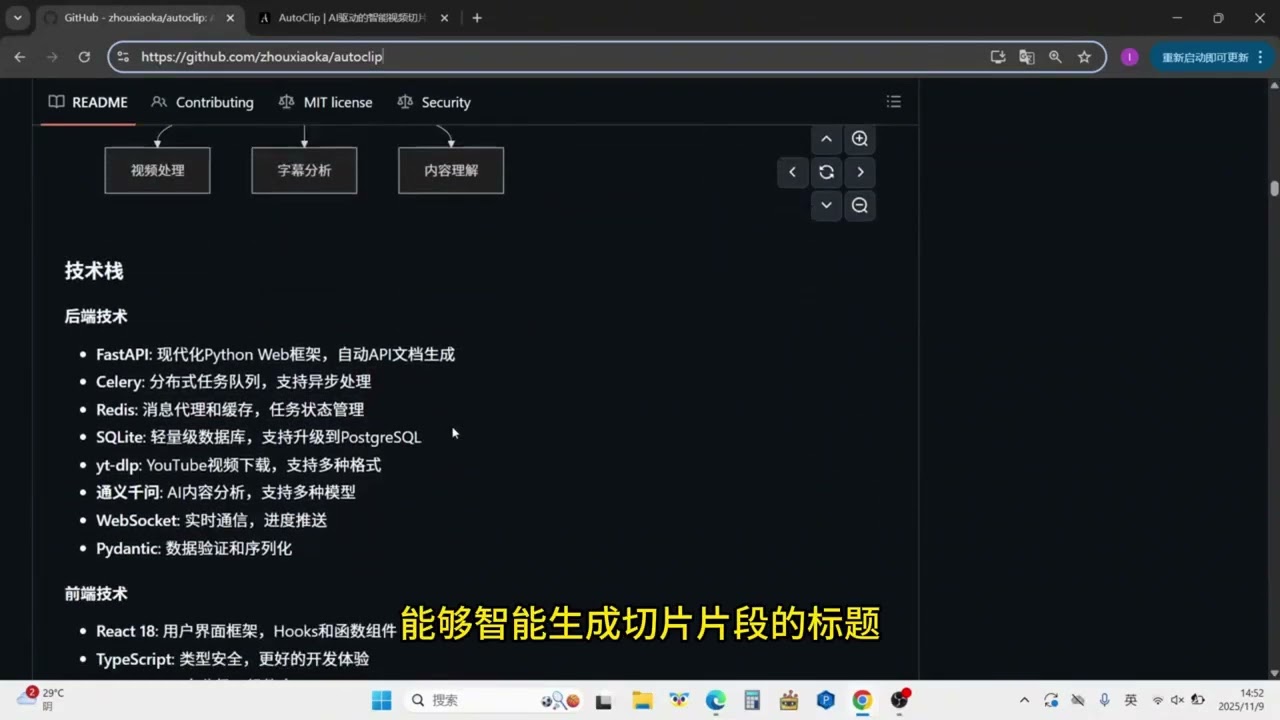Open the README outline list icon
Image resolution: width=1280 pixels, height=720 pixels.
point(894,102)
